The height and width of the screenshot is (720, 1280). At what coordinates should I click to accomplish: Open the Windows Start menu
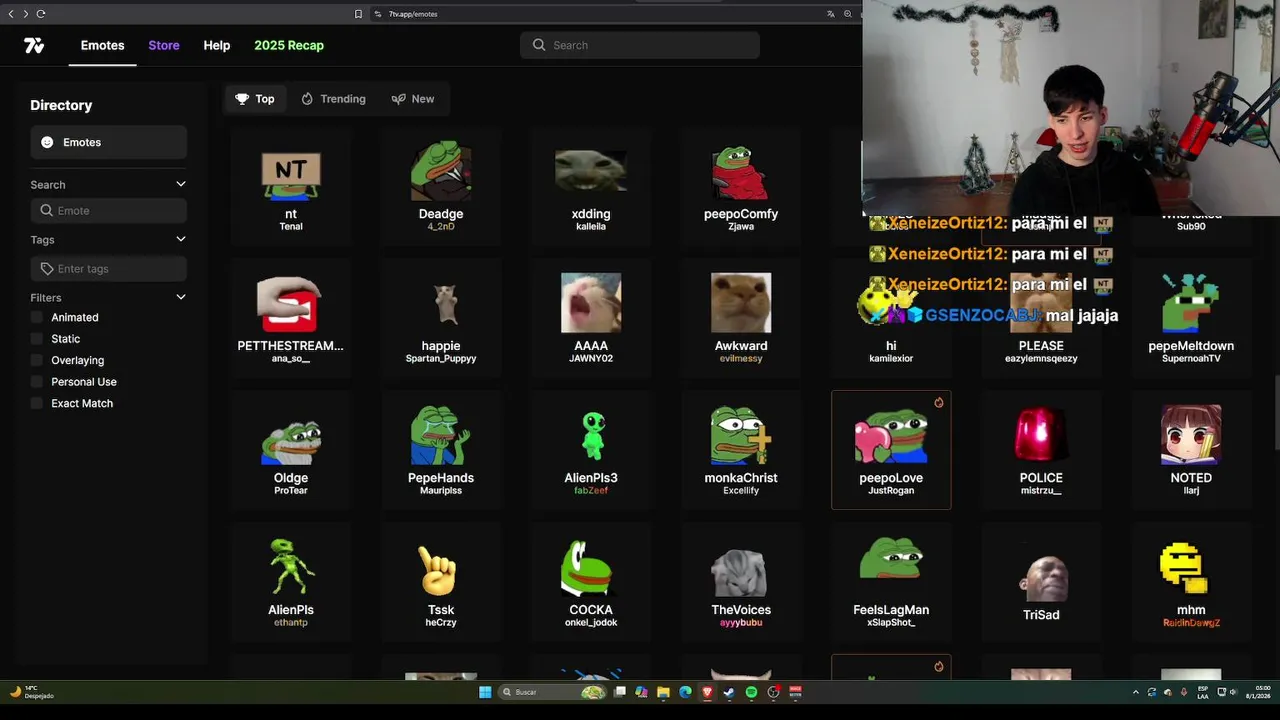click(x=485, y=692)
